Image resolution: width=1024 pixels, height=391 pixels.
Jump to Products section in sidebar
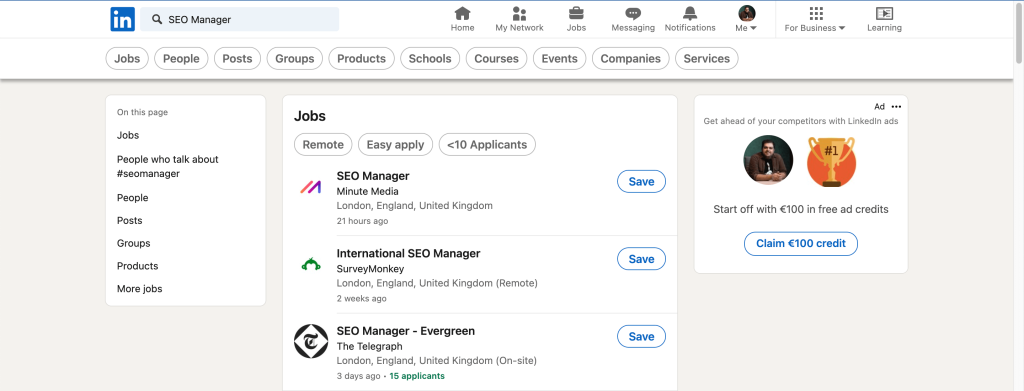click(137, 266)
